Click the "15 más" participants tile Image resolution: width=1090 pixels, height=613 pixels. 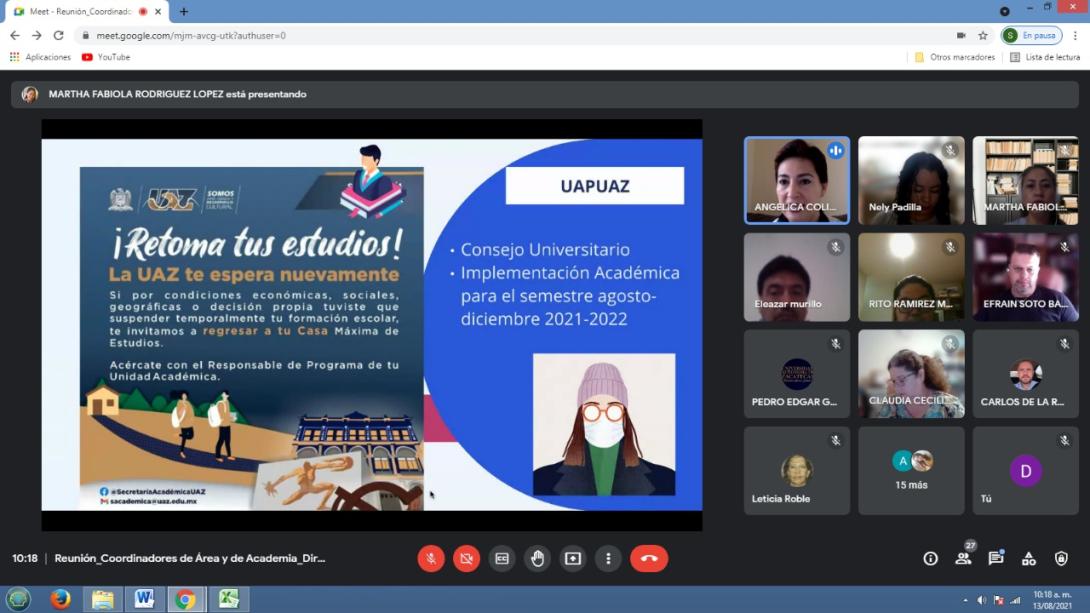[x=911, y=470]
